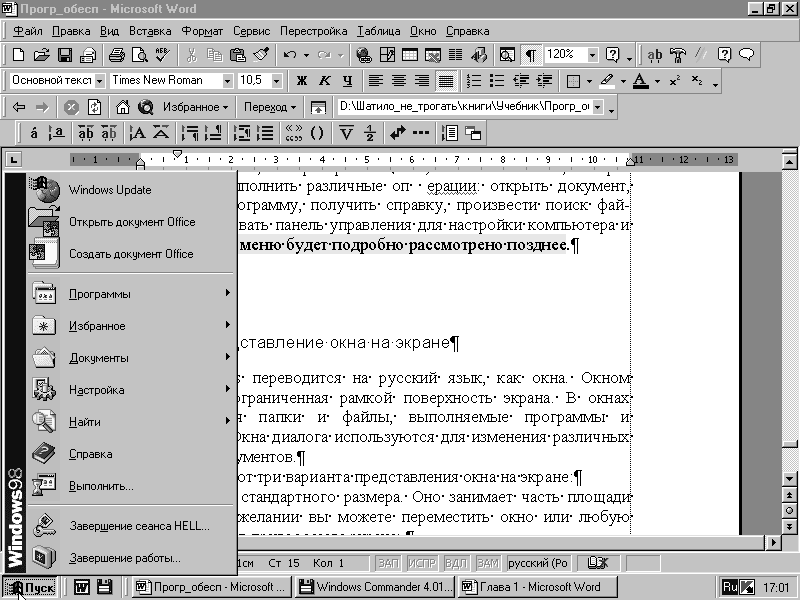Image resolution: width=800 pixels, height=600 pixels.
Task: Open the highlight color dropdown arrow
Action: coord(623,81)
